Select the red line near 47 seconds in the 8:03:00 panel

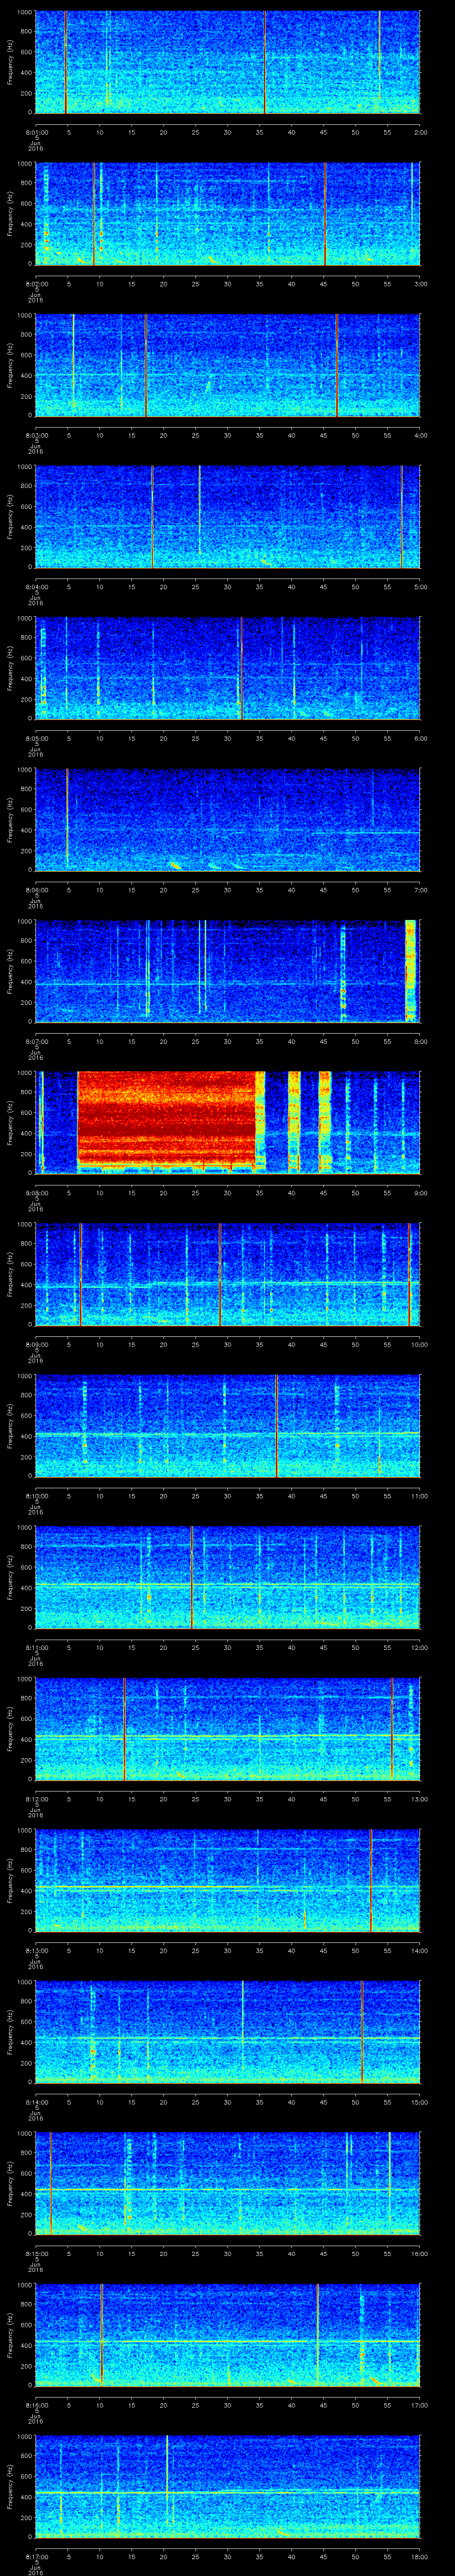tap(337, 365)
